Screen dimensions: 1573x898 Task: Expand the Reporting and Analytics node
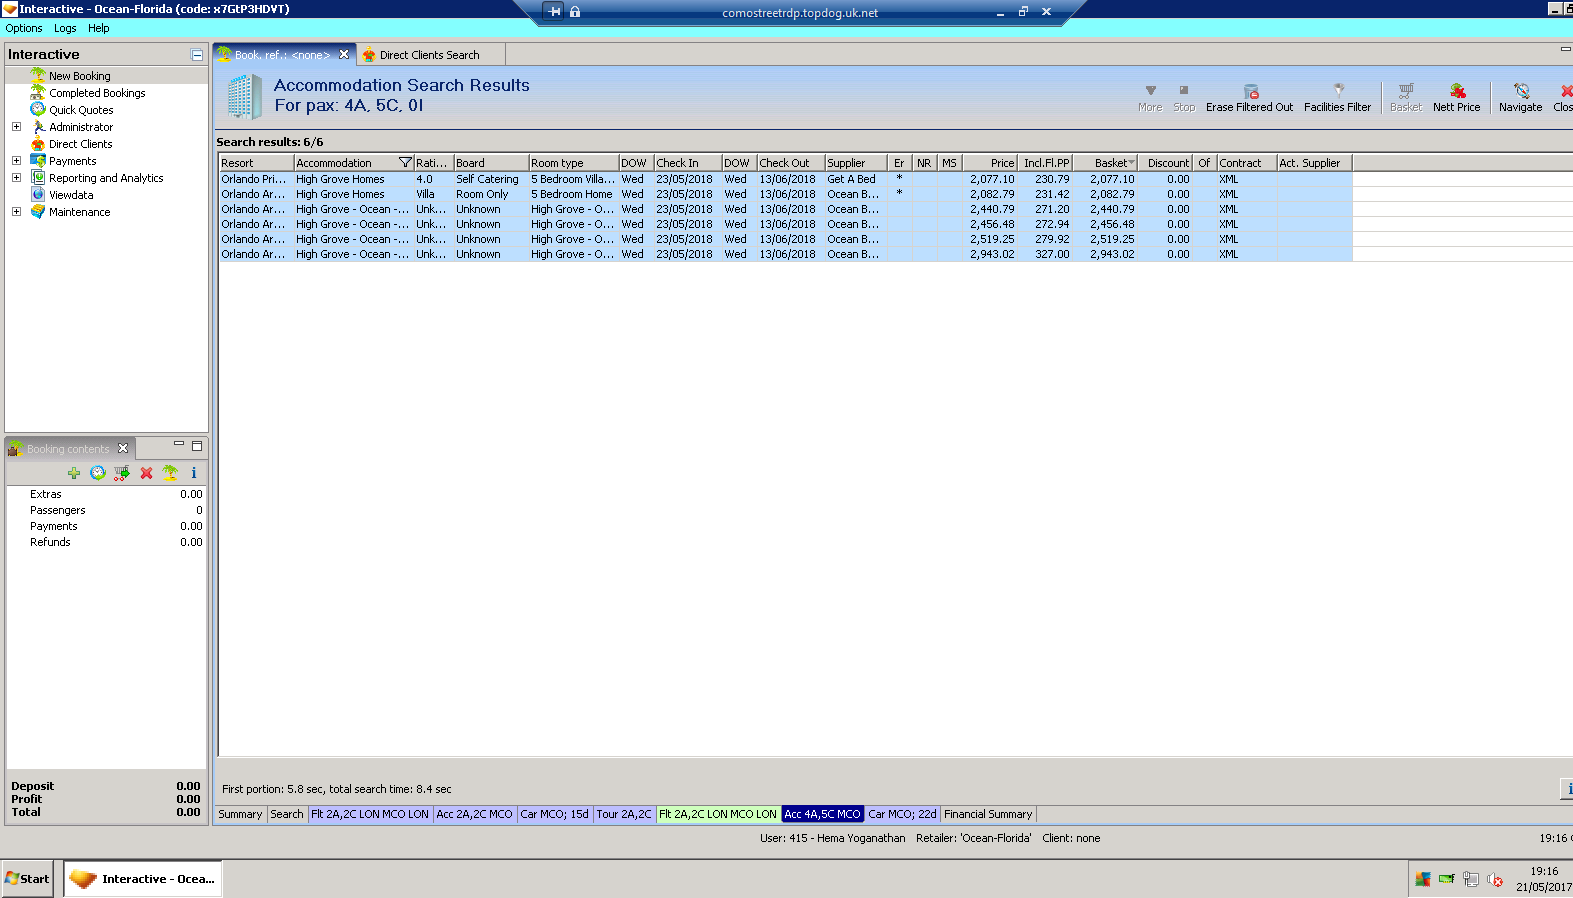[x=16, y=178]
